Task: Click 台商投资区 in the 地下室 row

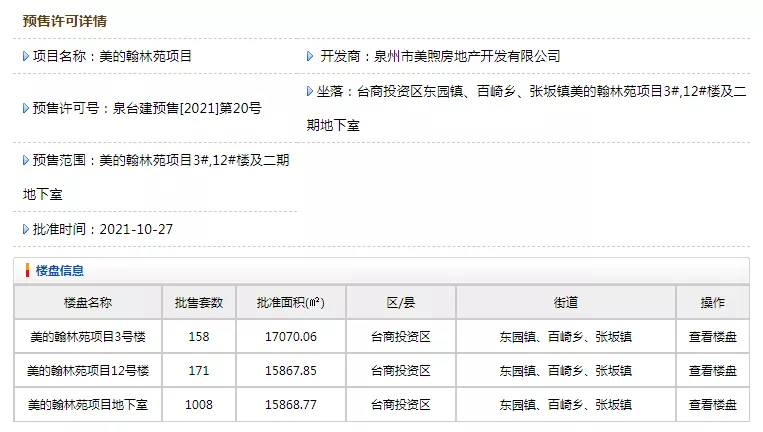Action: 401,405
